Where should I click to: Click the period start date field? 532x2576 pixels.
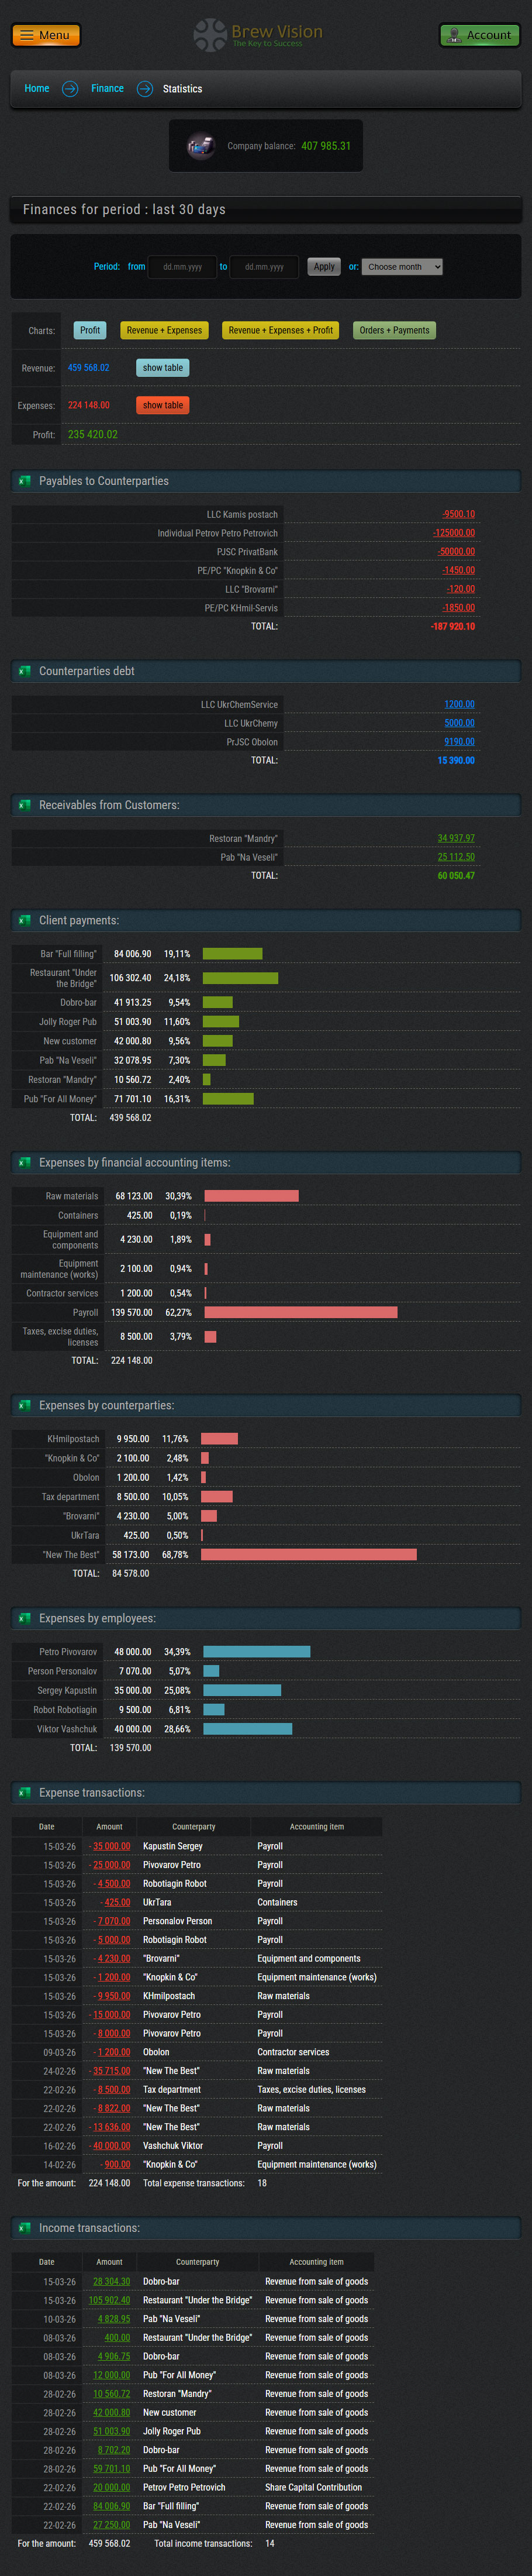182,267
